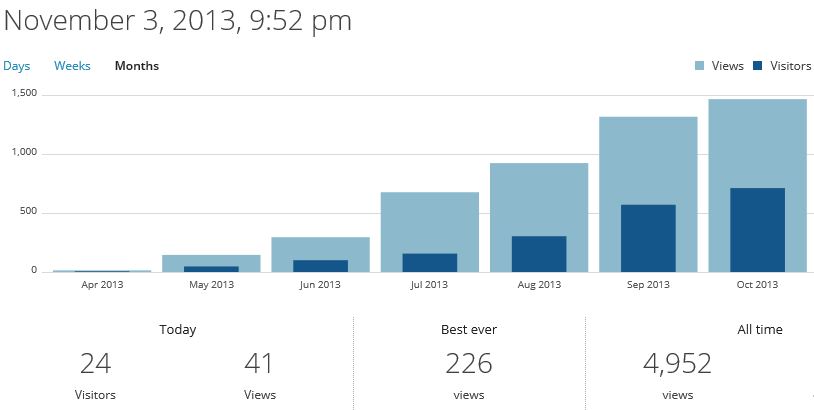Click today's 24 visitors count
The width and height of the screenshot is (814, 410).
click(x=95, y=364)
